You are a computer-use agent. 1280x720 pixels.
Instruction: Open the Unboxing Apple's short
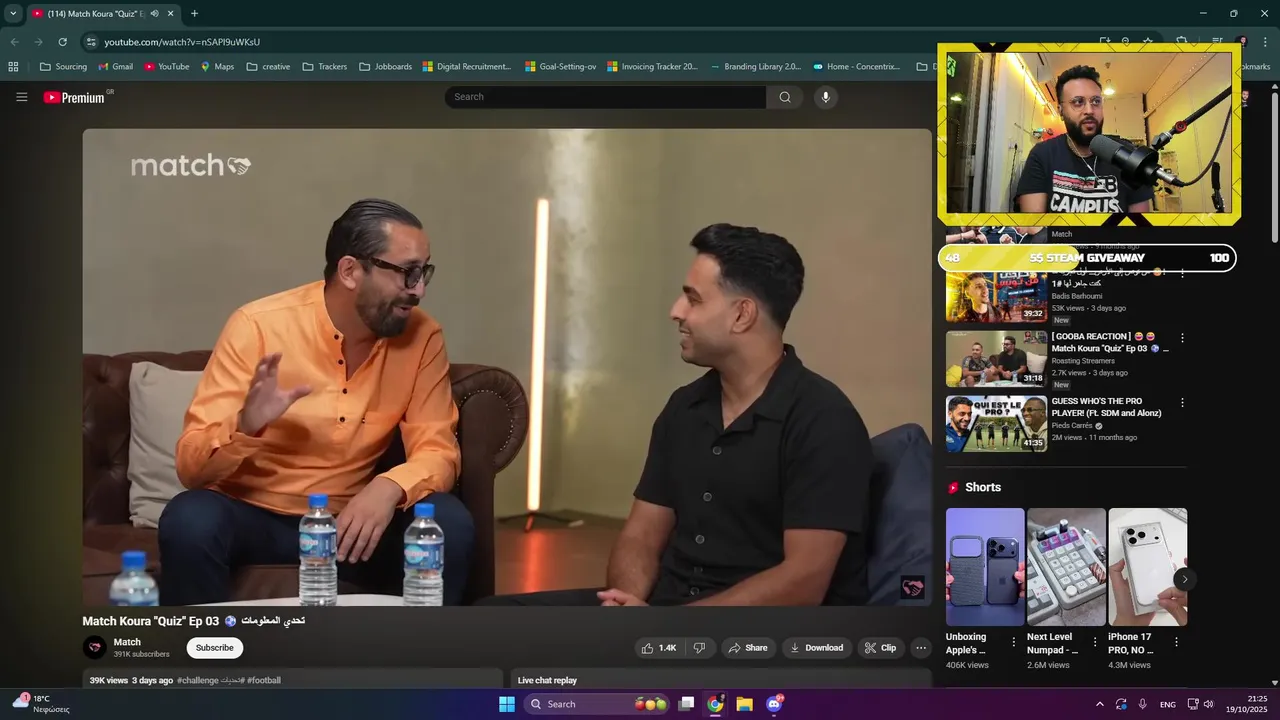tap(985, 567)
